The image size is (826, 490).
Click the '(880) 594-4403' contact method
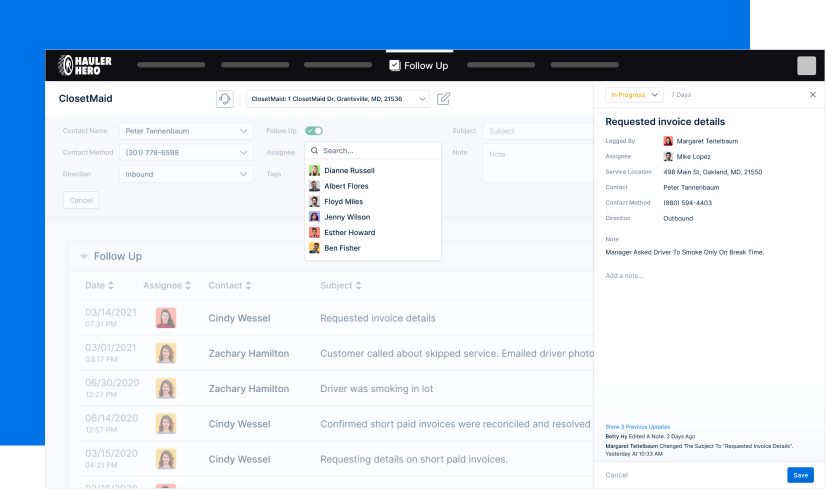(x=687, y=203)
